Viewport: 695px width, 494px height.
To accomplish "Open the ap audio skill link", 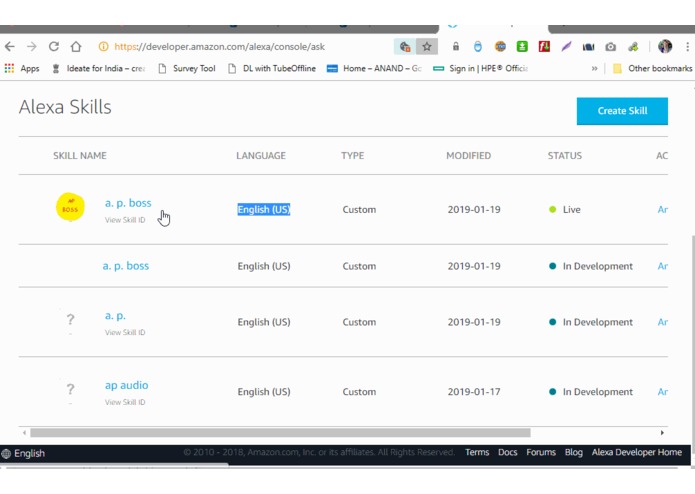I will coord(127,385).
